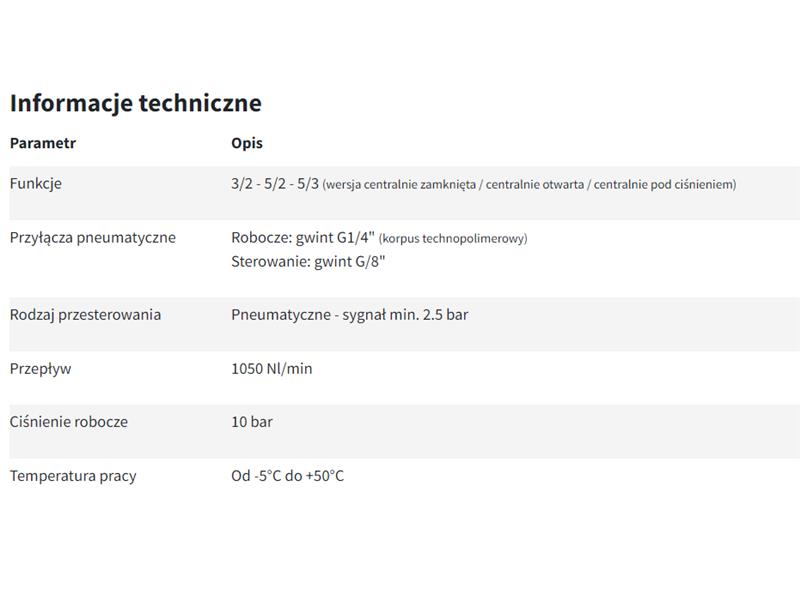Click the Przepływ row label
Viewport: 800px width, 600px height.
click(x=40, y=369)
